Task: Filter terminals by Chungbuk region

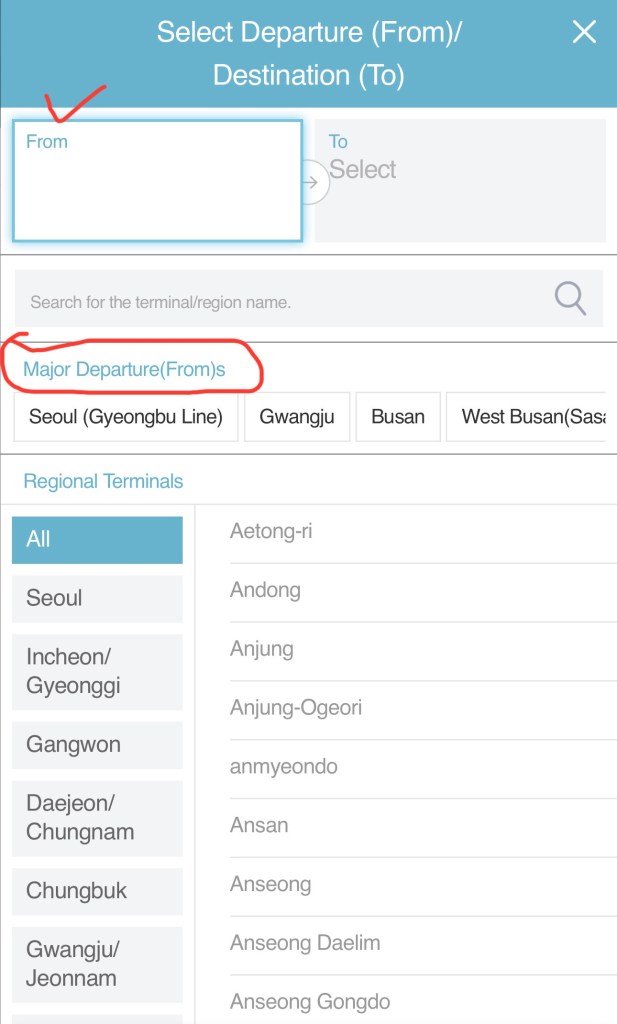Action: [x=97, y=891]
